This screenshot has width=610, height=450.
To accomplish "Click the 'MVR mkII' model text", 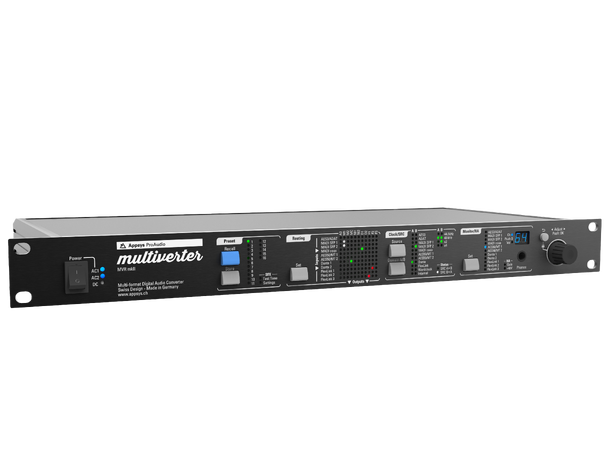I will (x=126, y=269).
